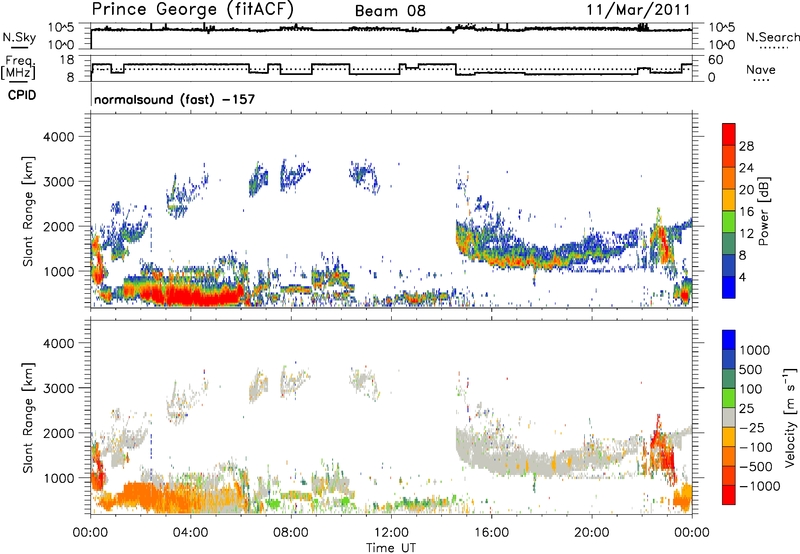Viewport: 800px width, 554px height.
Task: Click the dotted line sample under Nave
Action: (762, 80)
